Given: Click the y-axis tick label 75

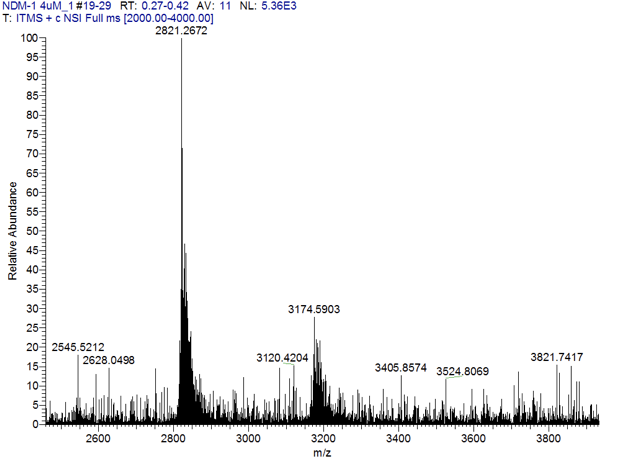Looking at the screenshot, I should [32, 134].
